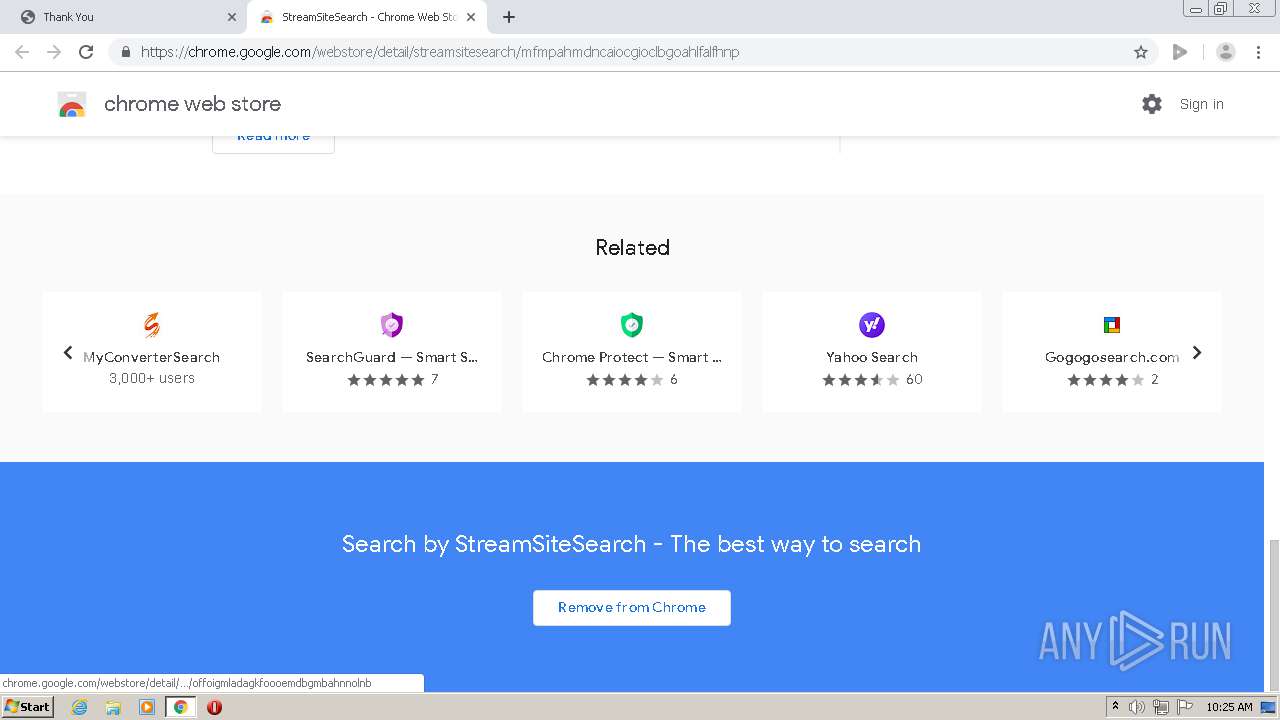The height and width of the screenshot is (720, 1280).
Task: Bookmark this page with the star icon
Action: pos(1141,52)
